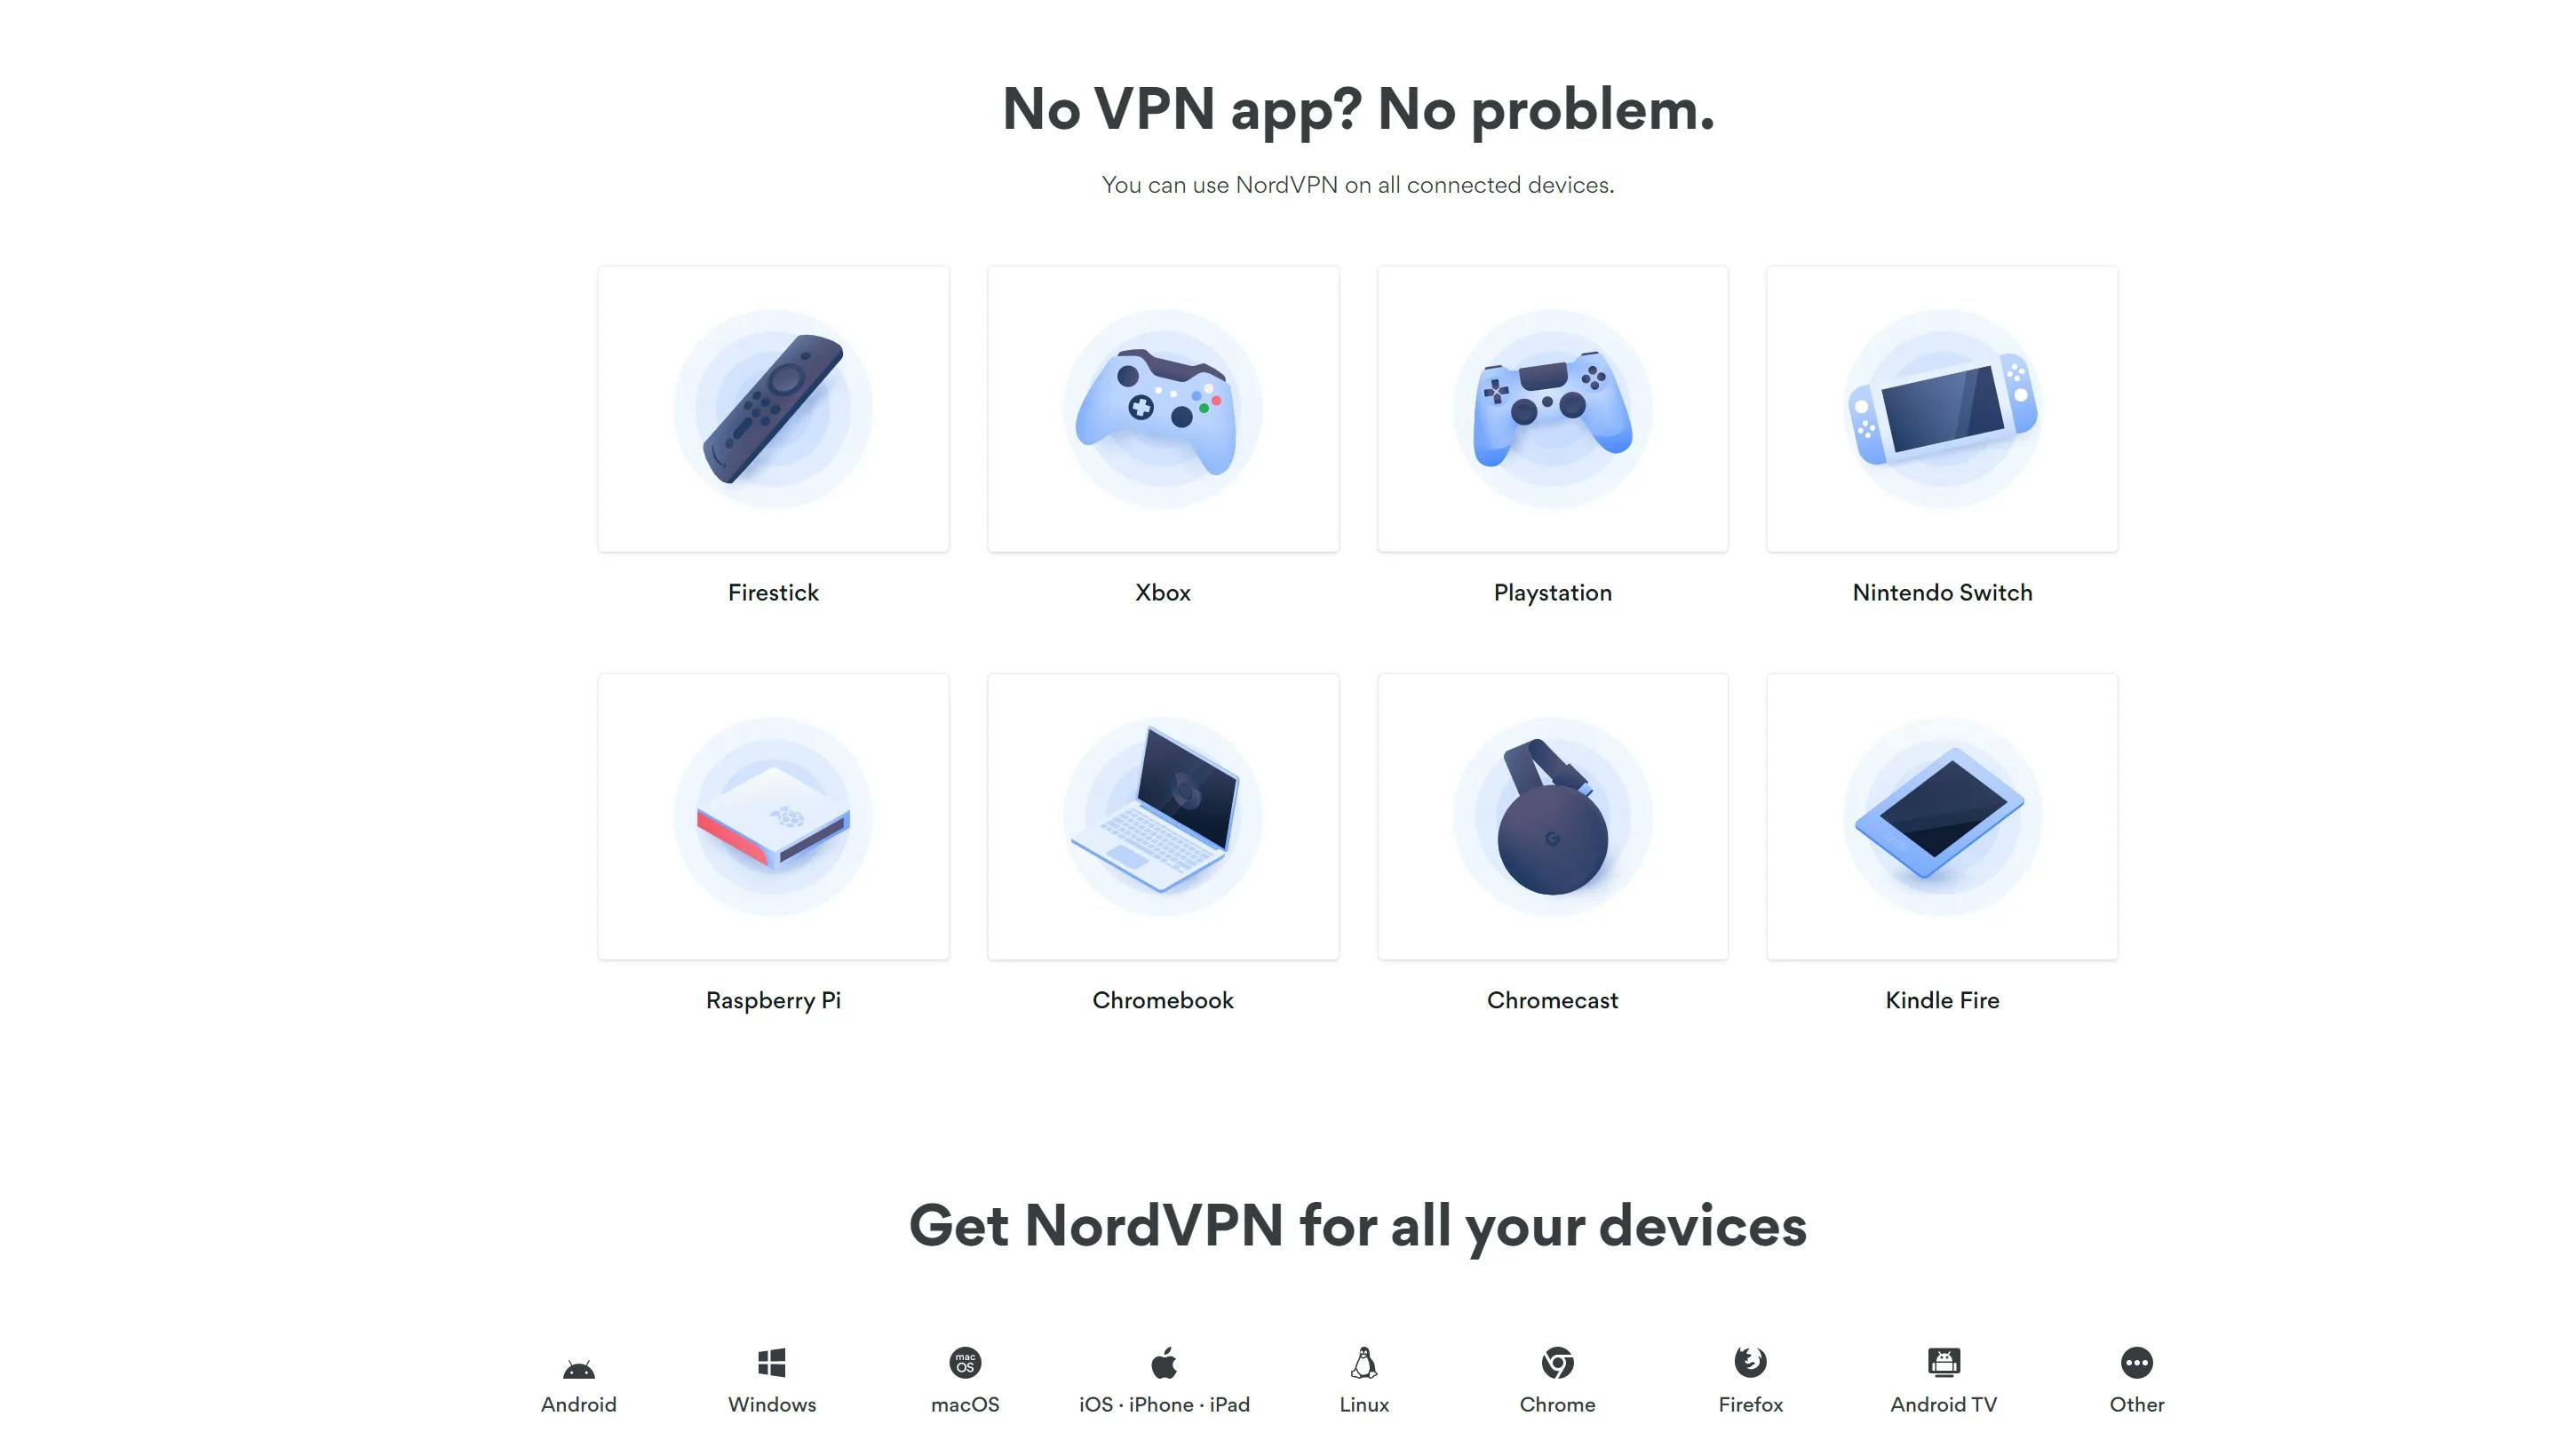The height and width of the screenshot is (1456, 2576).
Task: Select the Chromecast device icon
Action: click(1552, 816)
